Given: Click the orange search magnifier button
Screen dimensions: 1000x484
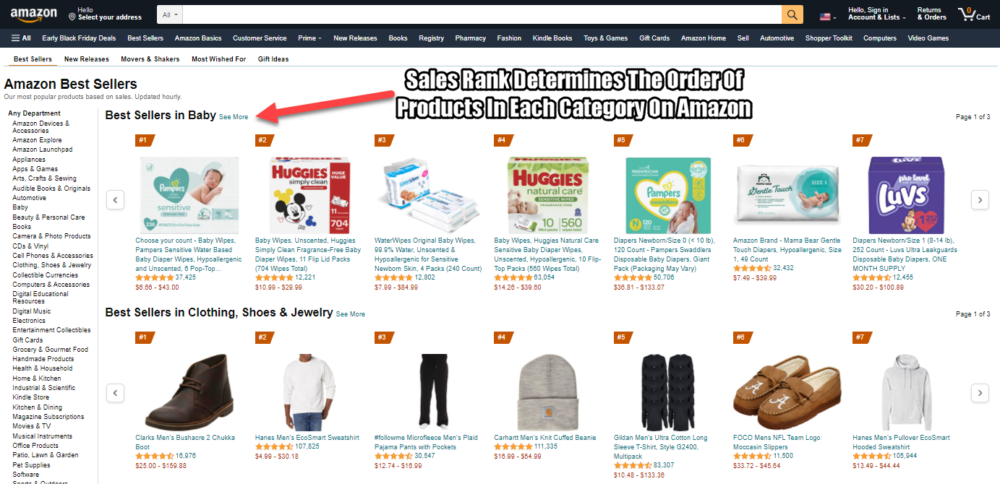Looking at the screenshot, I should [x=792, y=14].
